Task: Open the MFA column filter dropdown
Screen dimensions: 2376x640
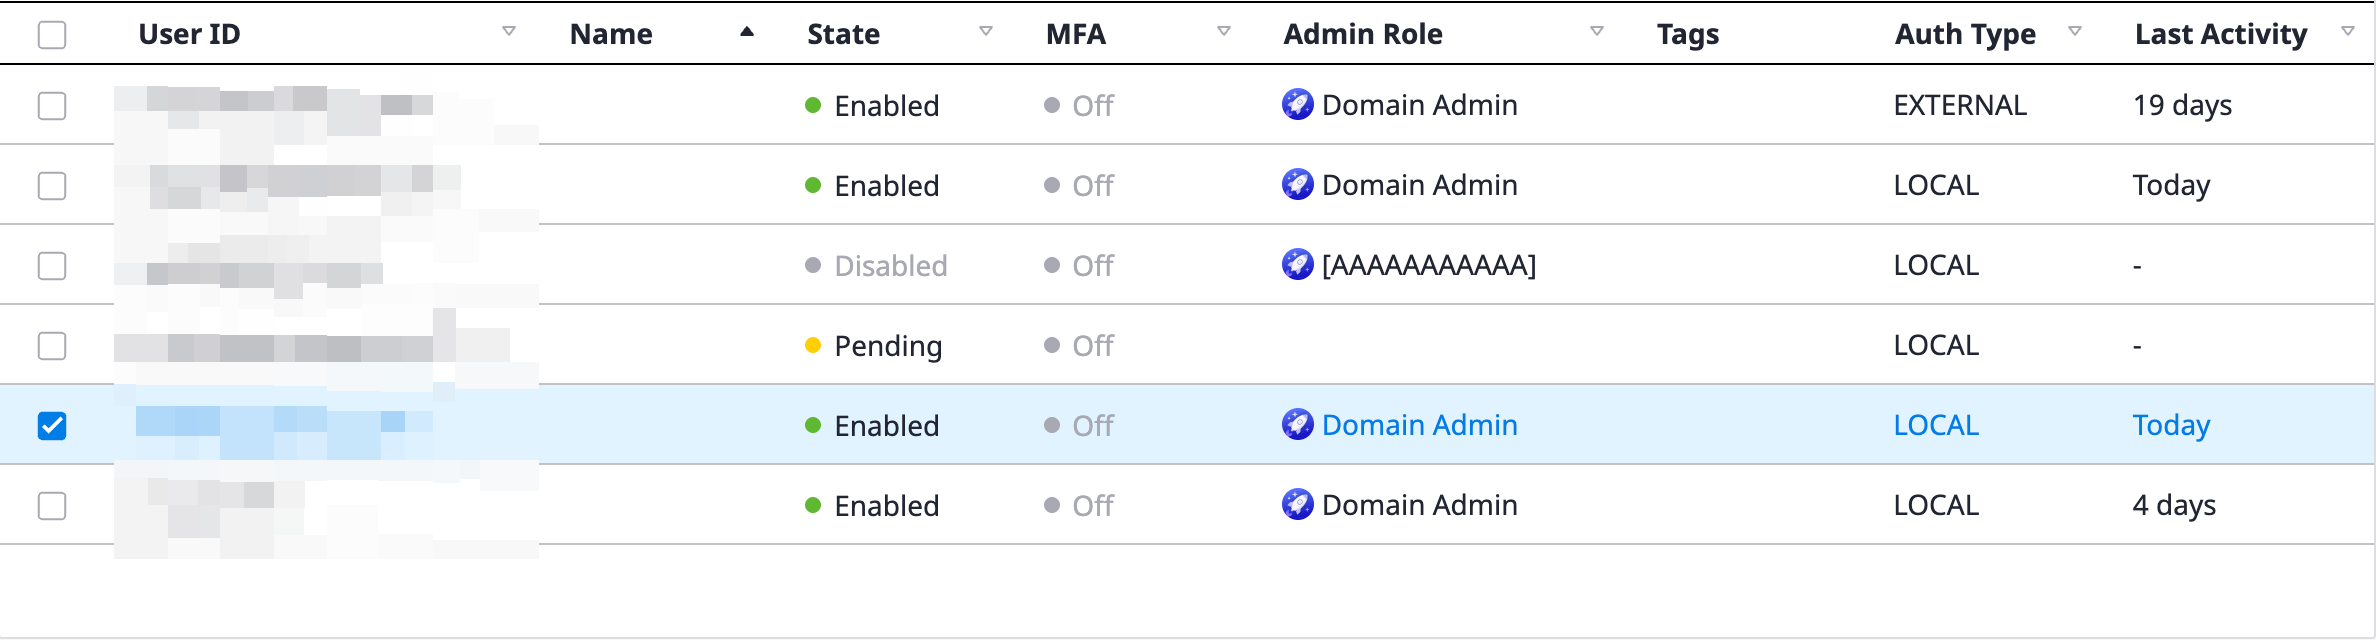Action: tap(1223, 32)
